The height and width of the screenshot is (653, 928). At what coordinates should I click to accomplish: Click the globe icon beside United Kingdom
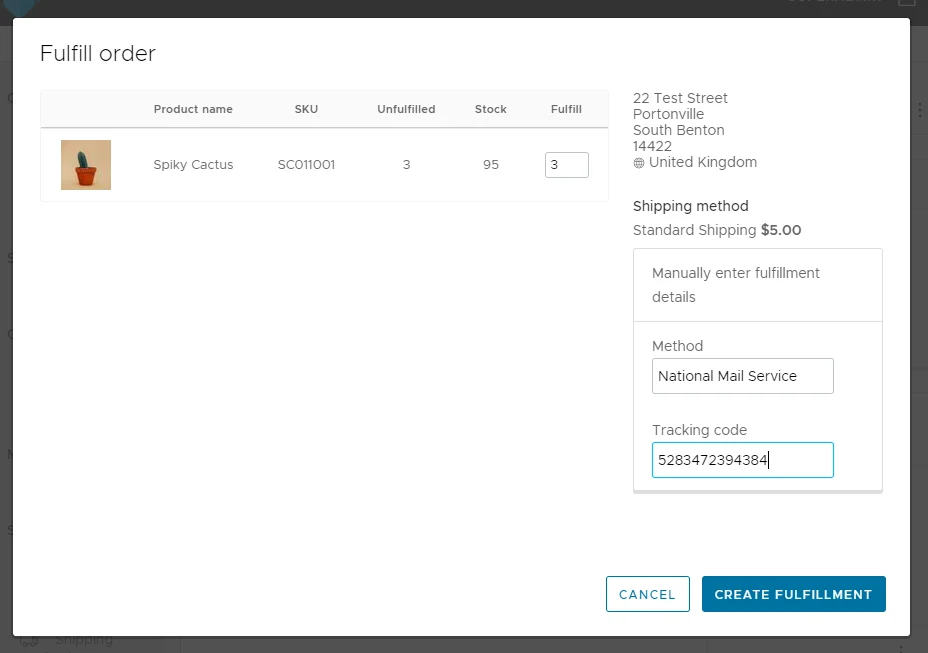(639, 163)
